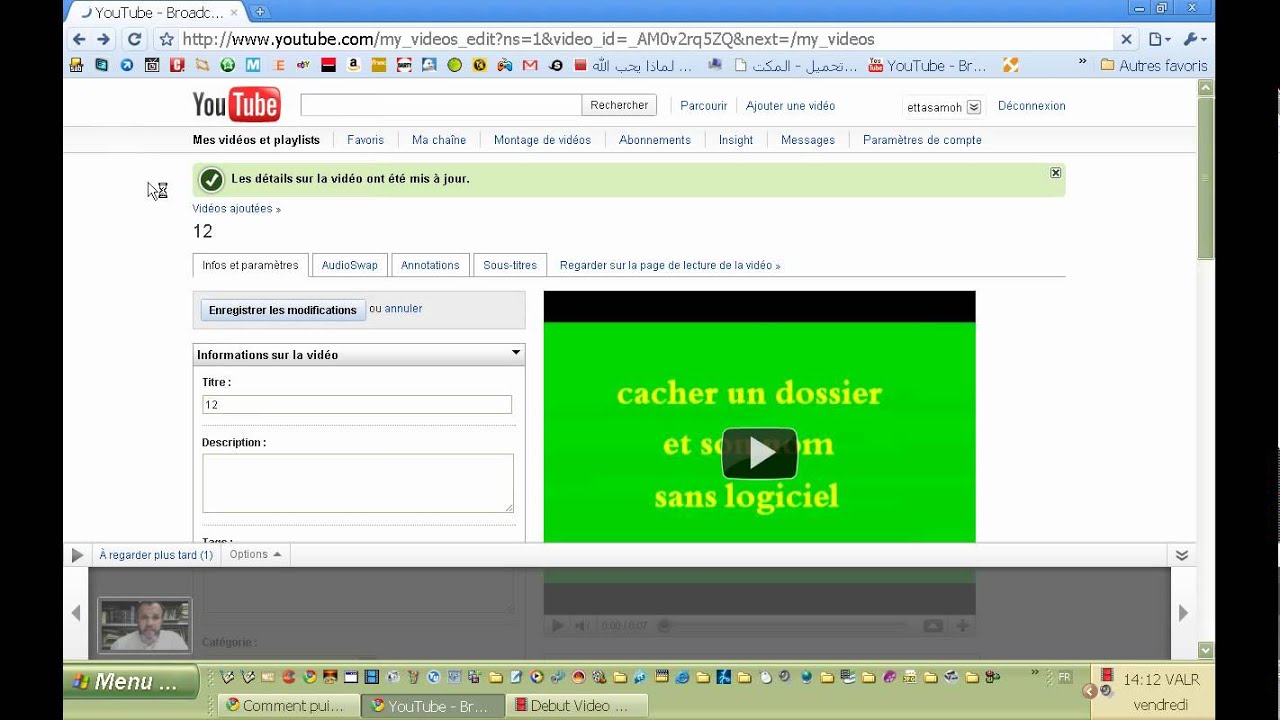Image resolution: width=1280 pixels, height=720 pixels.
Task: Click the taskbar clock showing 14:12
Action: (1161, 680)
